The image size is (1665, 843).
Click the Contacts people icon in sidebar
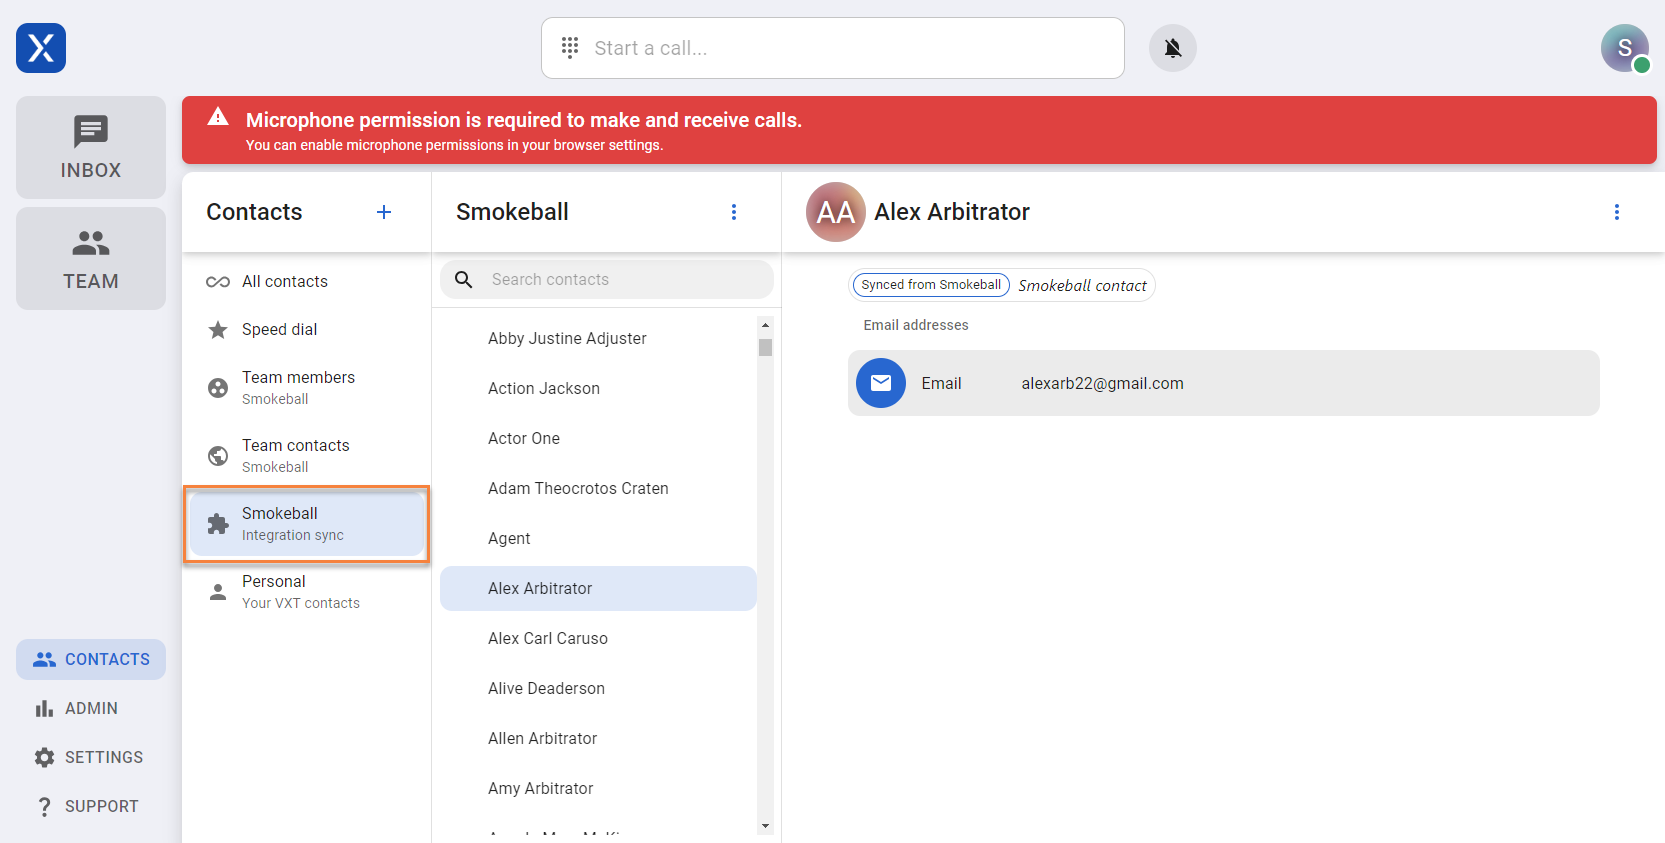[x=44, y=659]
